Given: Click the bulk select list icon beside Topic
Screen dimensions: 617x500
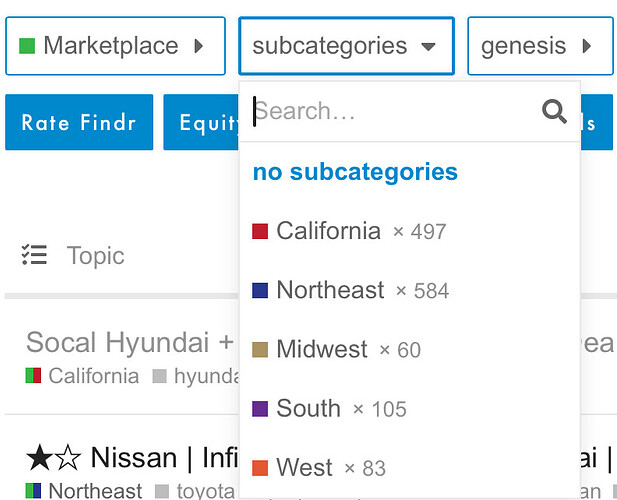Looking at the screenshot, I should tap(34, 255).
